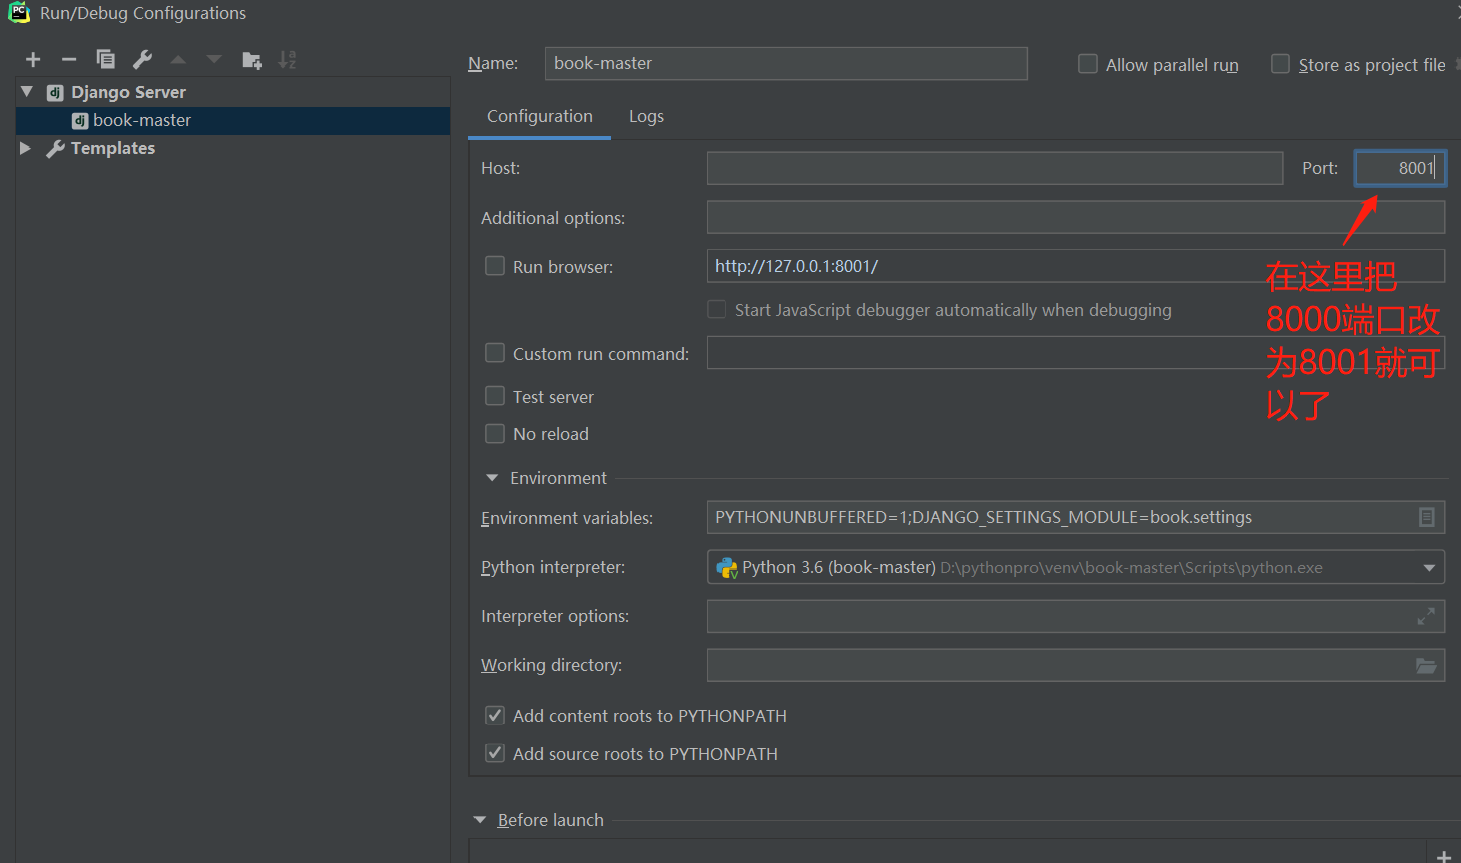Click the PyCharm logo in the title bar
This screenshot has height=863, width=1461.
click(19, 13)
